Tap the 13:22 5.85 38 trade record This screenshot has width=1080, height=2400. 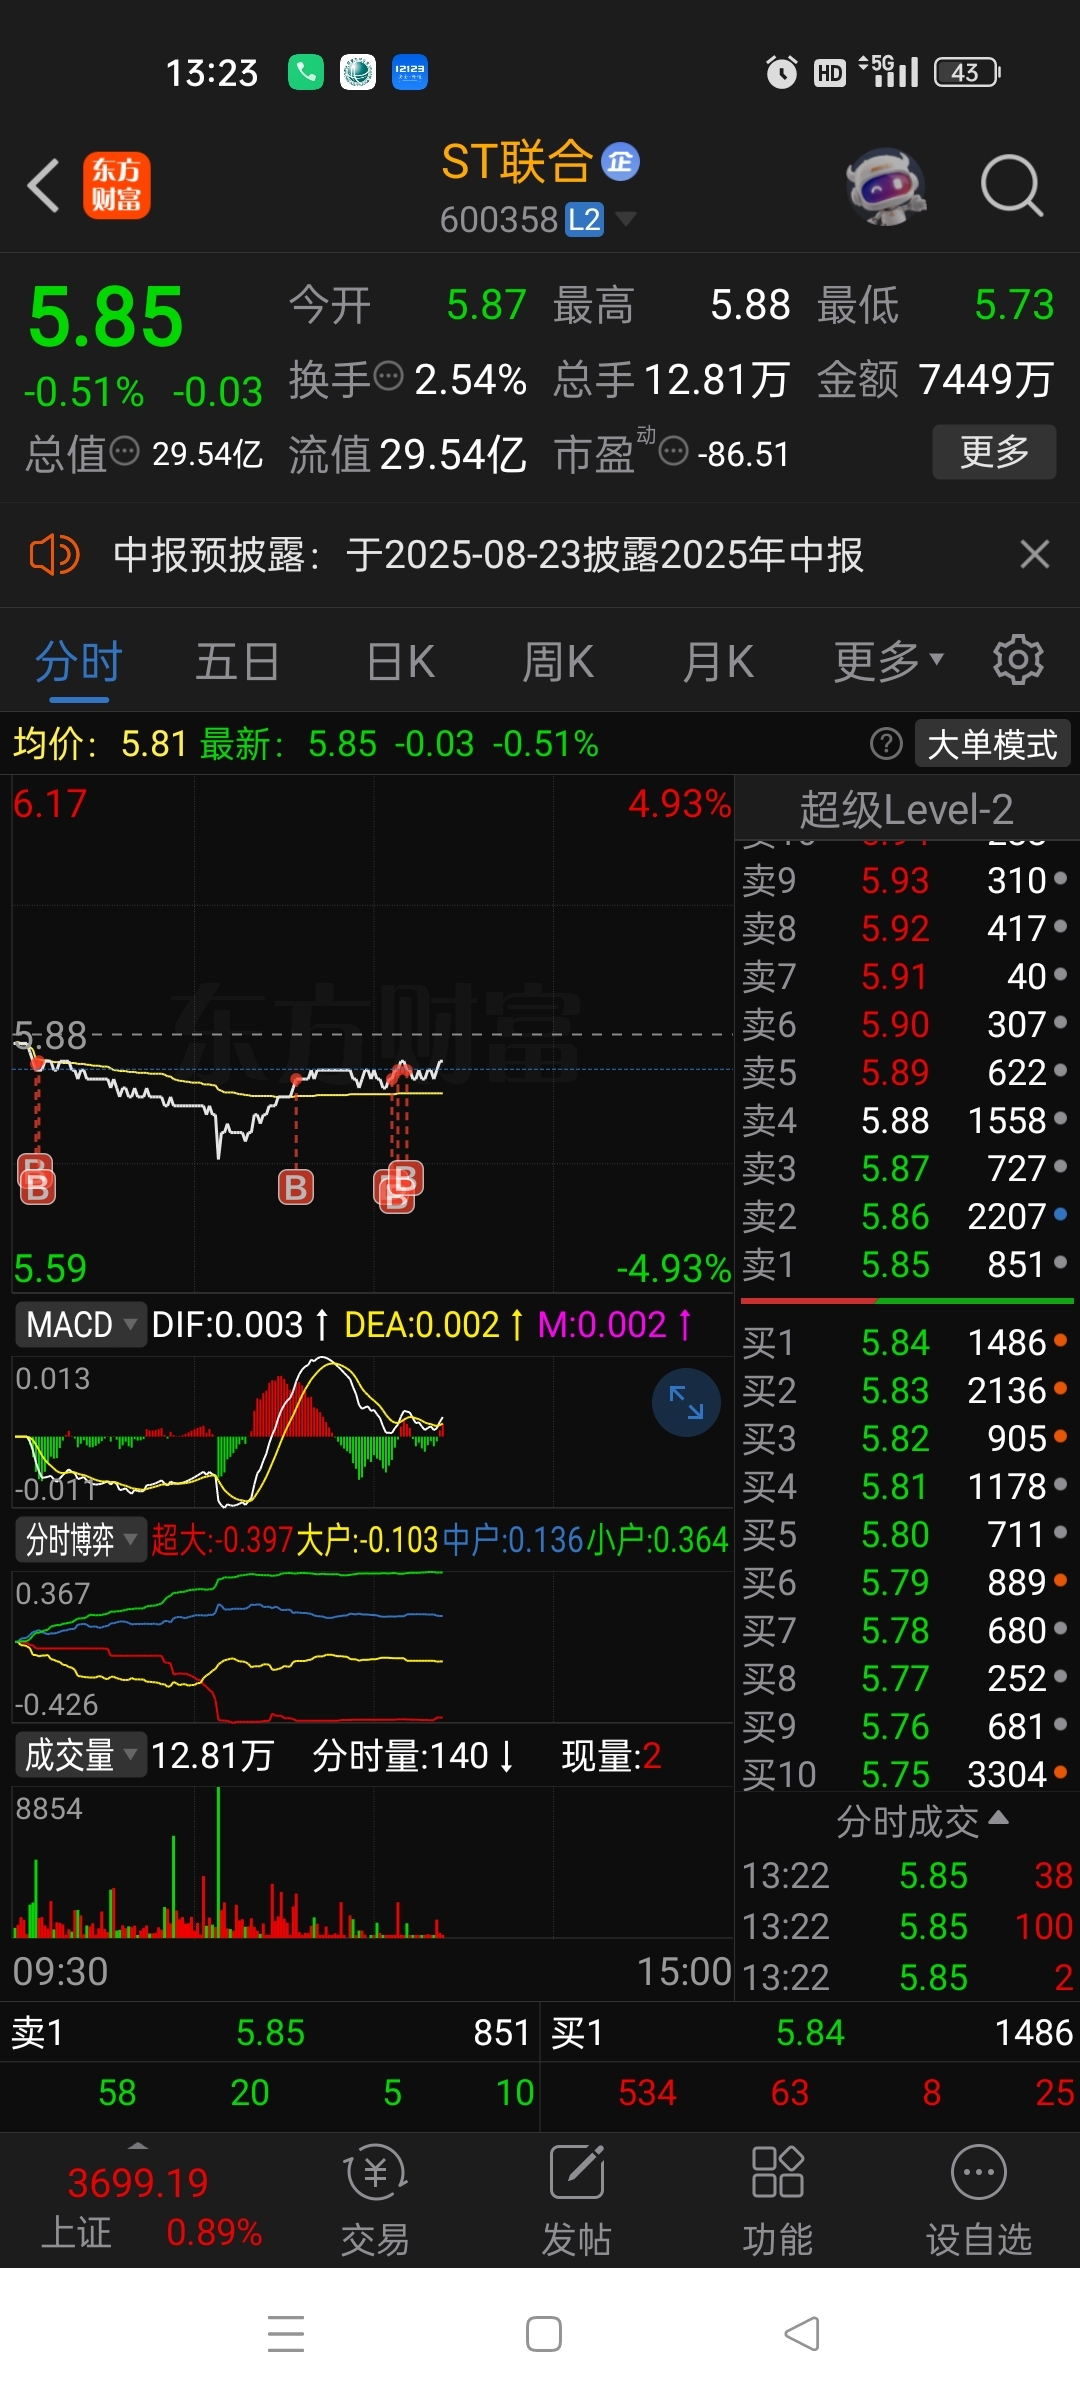(x=907, y=1875)
